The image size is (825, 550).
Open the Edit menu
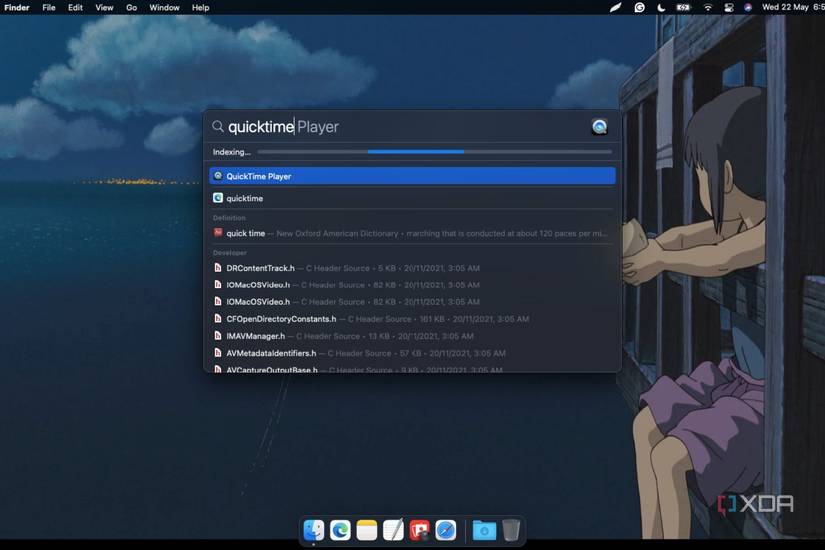tap(75, 7)
